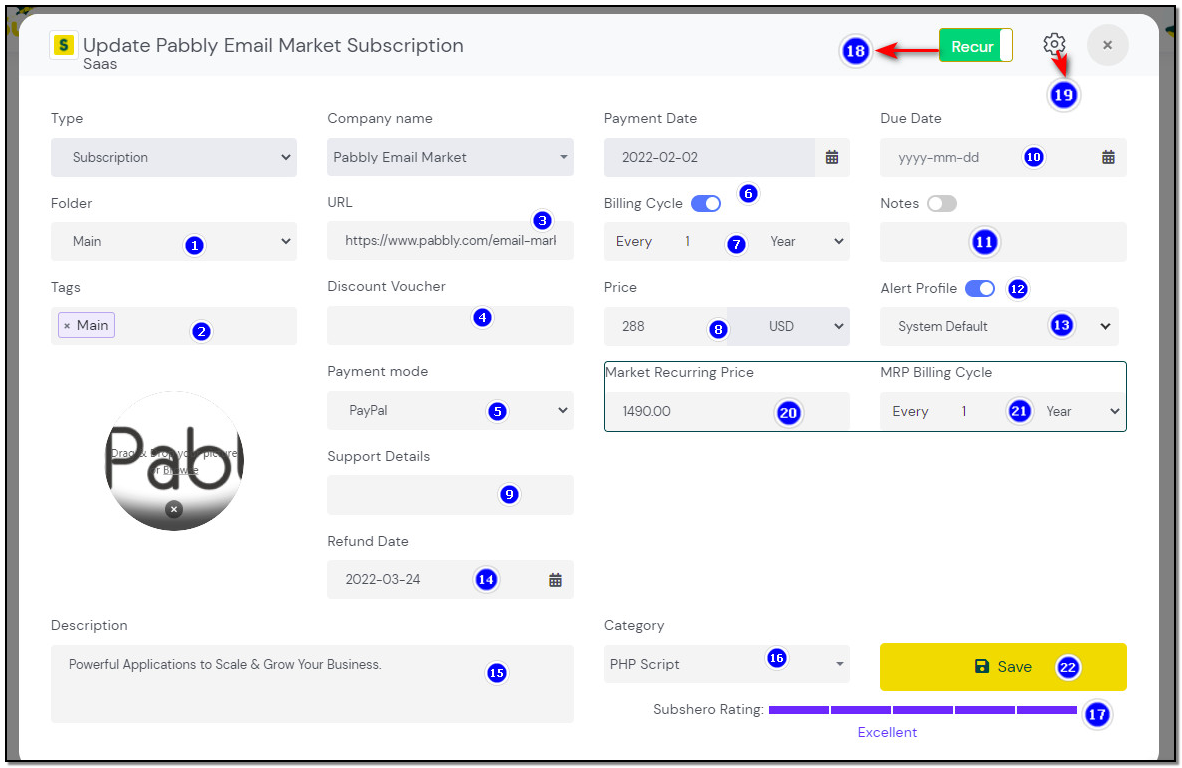Image resolution: width=1182 pixels, height=768 pixels.
Task: Open the Refund Date calendar icon
Action: (x=555, y=580)
